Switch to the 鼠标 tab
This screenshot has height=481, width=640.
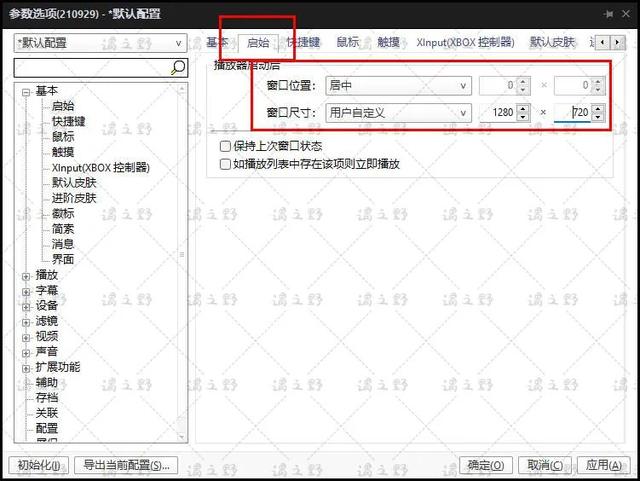point(348,42)
